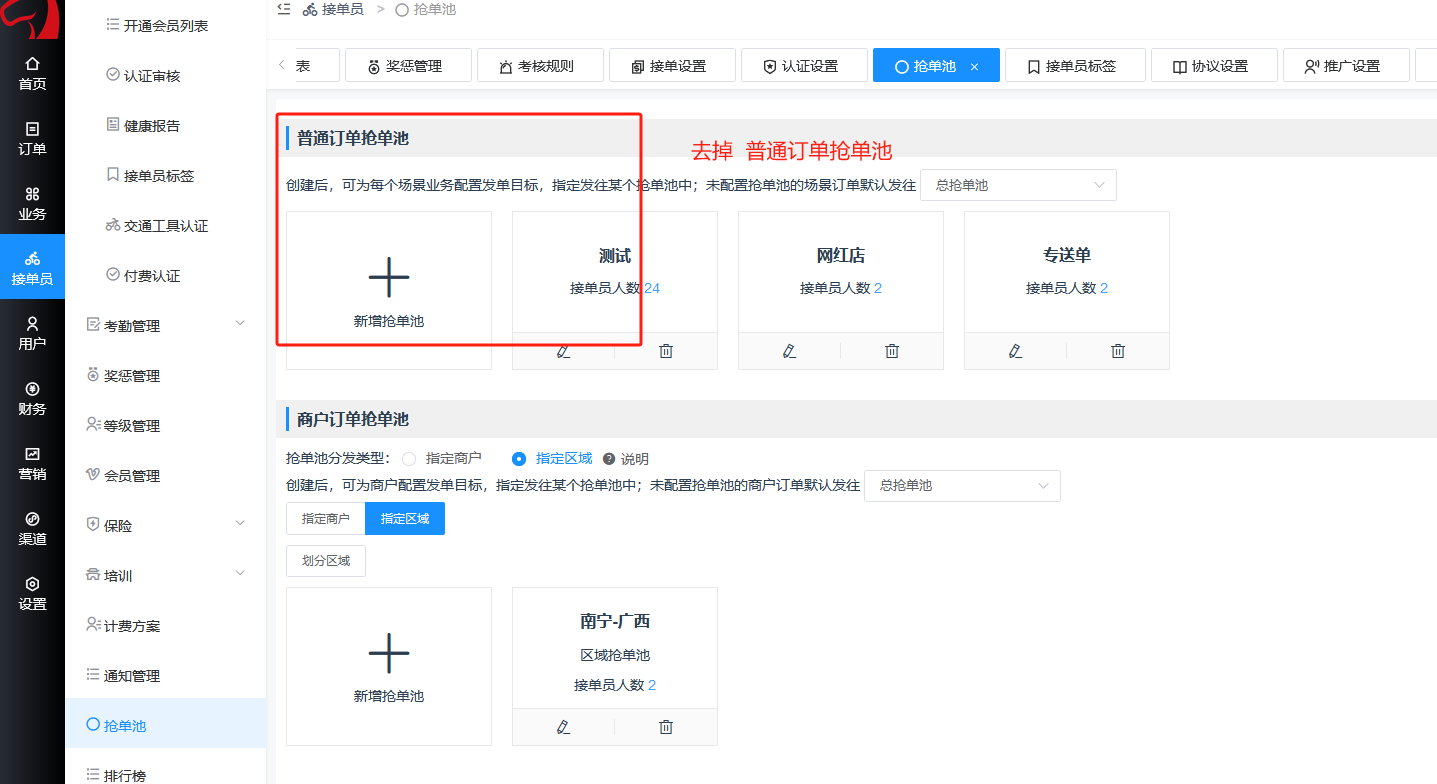Image resolution: width=1437 pixels, height=784 pixels.
Task: Edit the 南宁-广西 regional pool
Action: click(564, 727)
